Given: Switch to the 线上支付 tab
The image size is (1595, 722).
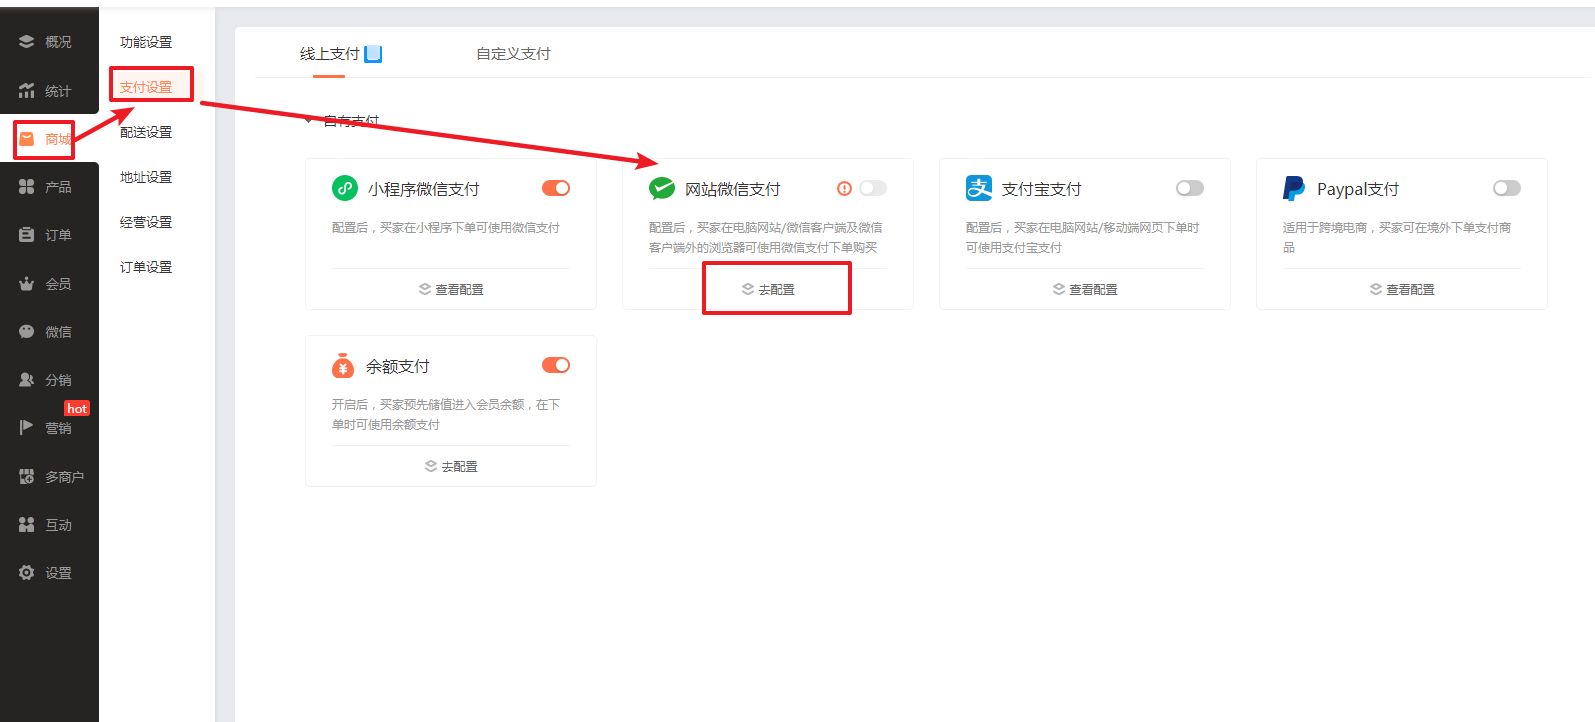Looking at the screenshot, I should point(330,54).
